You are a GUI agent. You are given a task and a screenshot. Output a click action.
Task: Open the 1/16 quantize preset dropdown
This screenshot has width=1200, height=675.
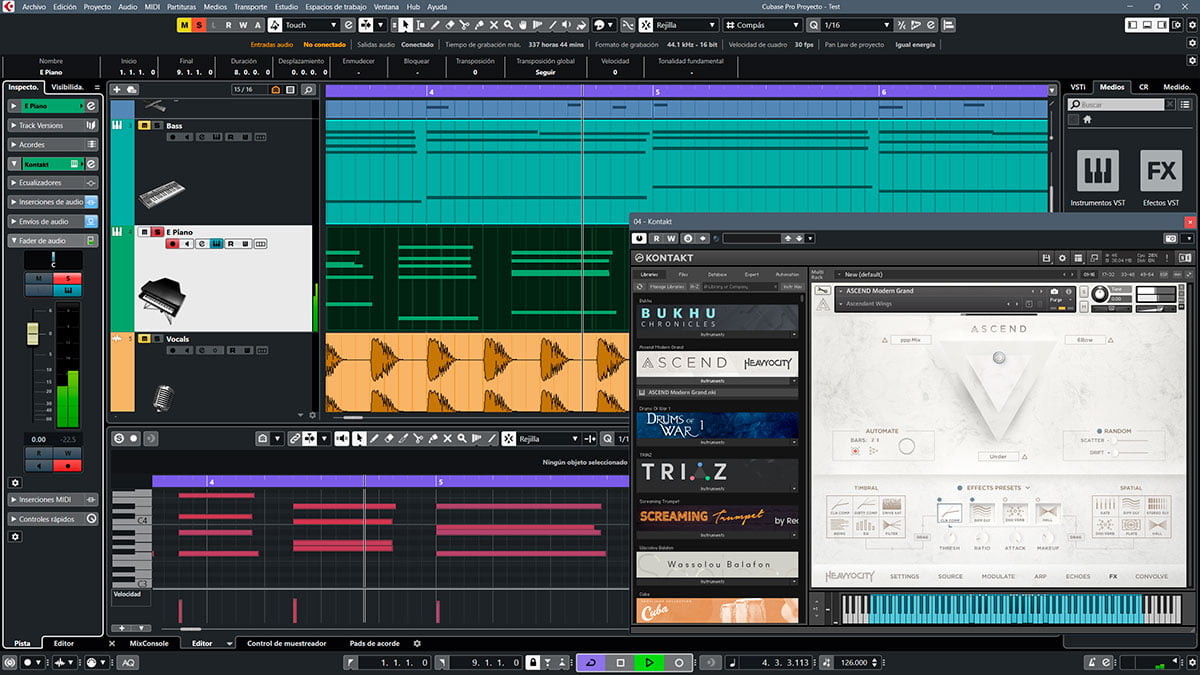coord(857,25)
